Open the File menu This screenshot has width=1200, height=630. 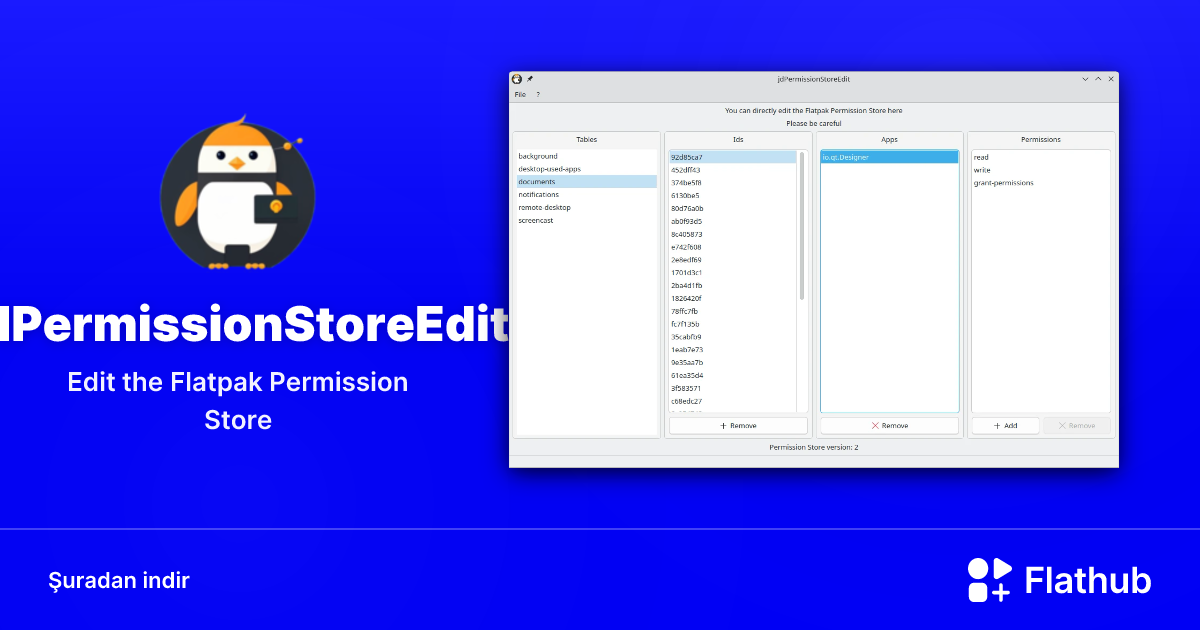[x=520, y=93]
